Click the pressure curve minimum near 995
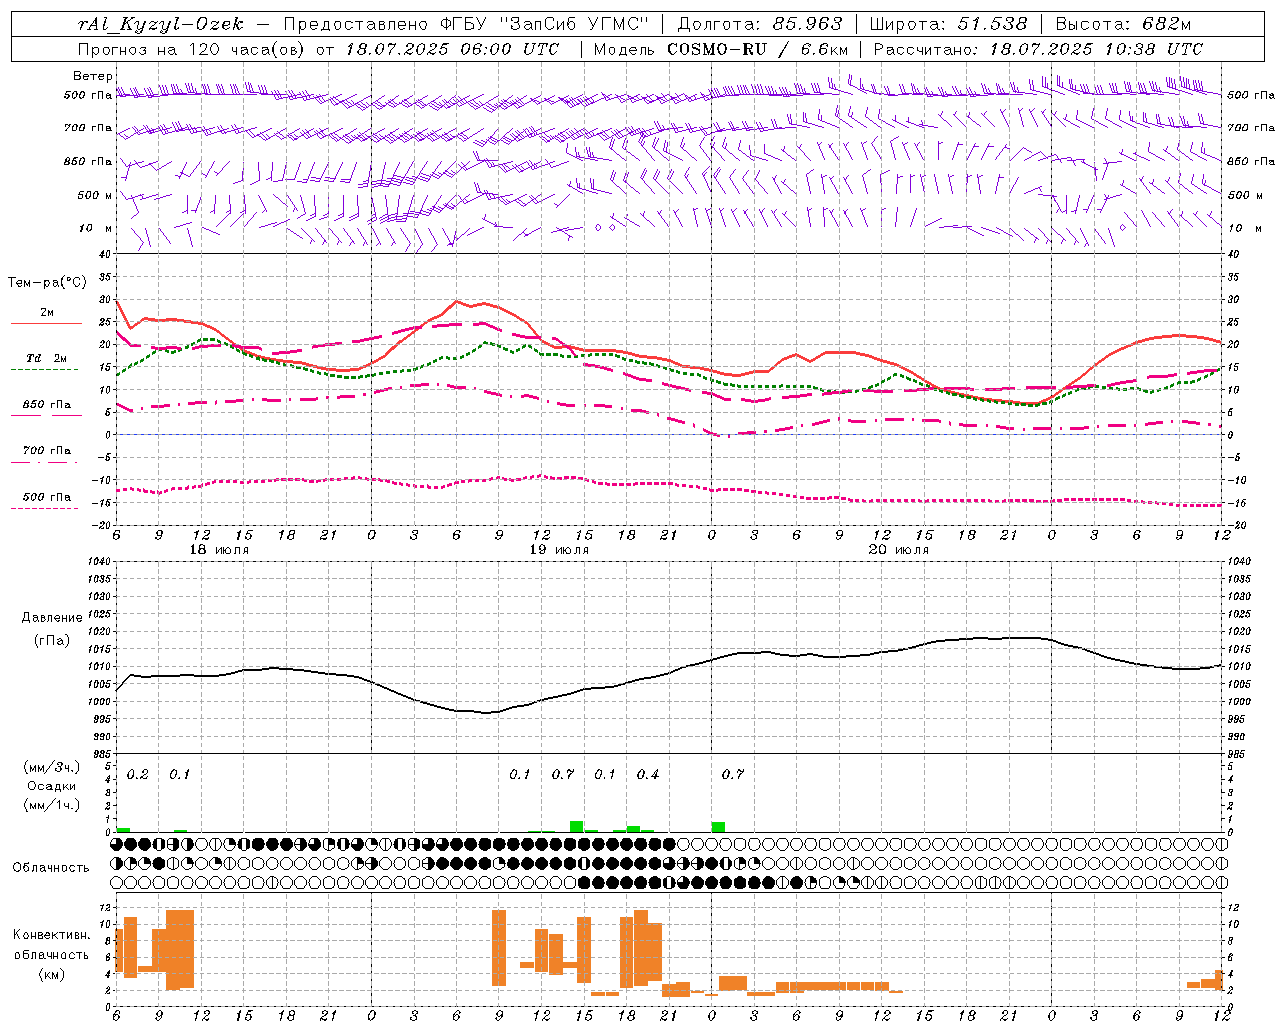The image size is (1280, 1024). pyautogui.click(x=487, y=712)
